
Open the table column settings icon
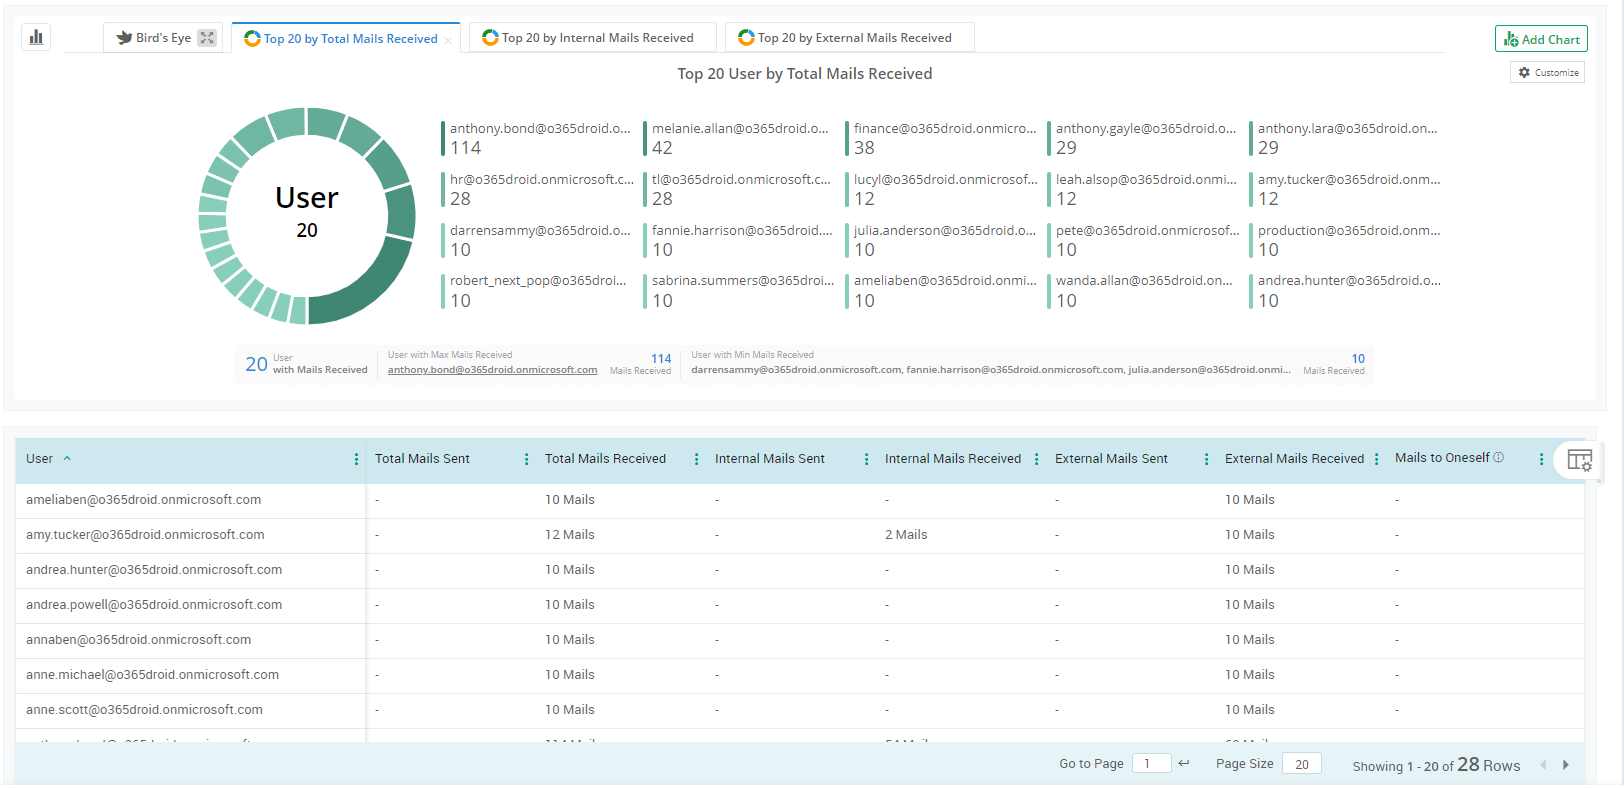point(1579,460)
